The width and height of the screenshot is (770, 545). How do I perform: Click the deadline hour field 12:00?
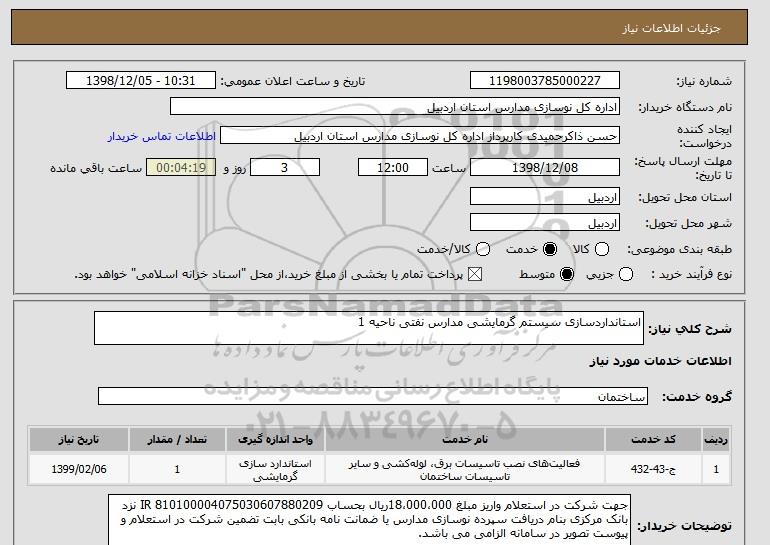tap(393, 167)
